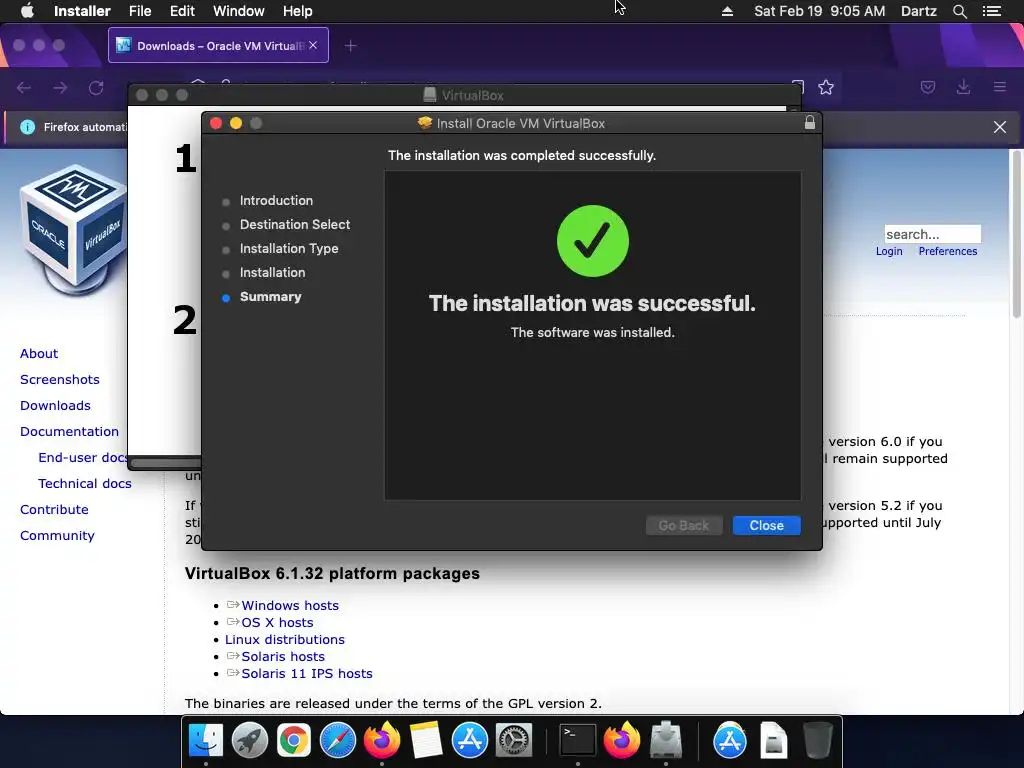Screen dimensions: 1024x768
Task: Open the Applications folder icon in Dock
Action: (x=729, y=741)
